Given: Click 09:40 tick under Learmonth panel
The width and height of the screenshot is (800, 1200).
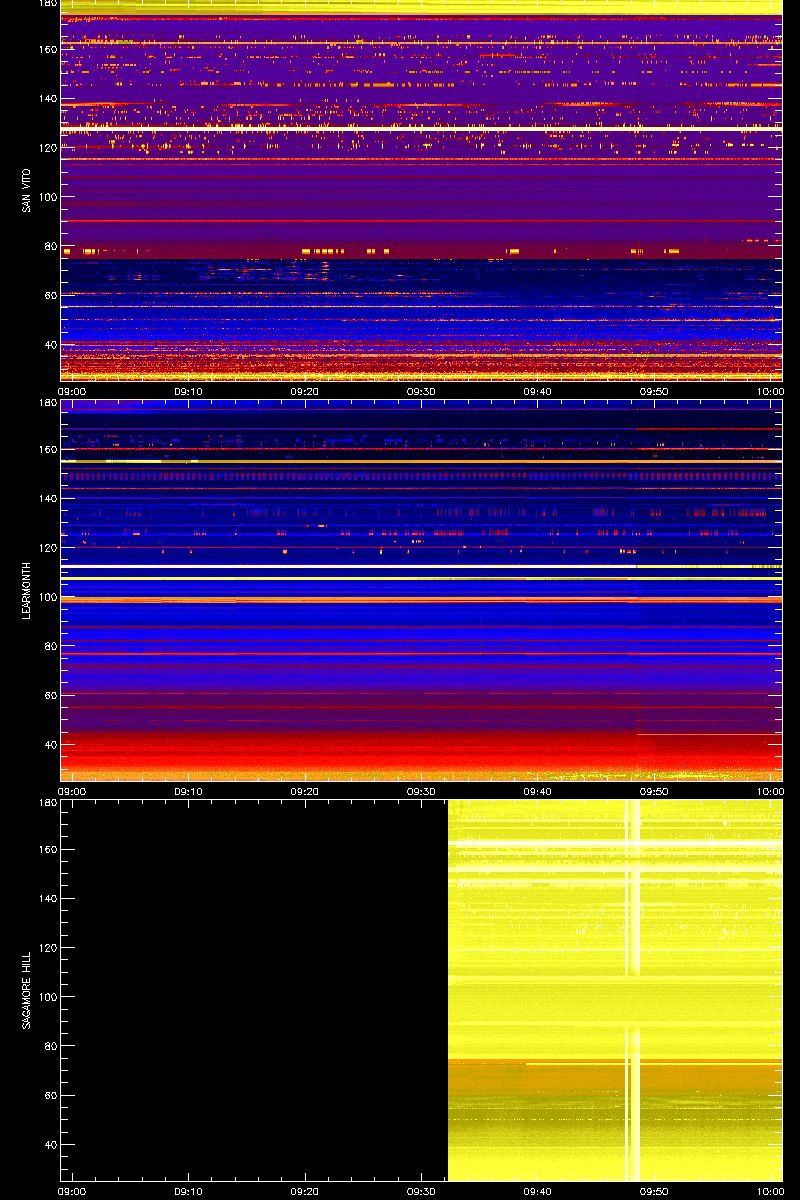Looking at the screenshot, I should tap(538, 792).
